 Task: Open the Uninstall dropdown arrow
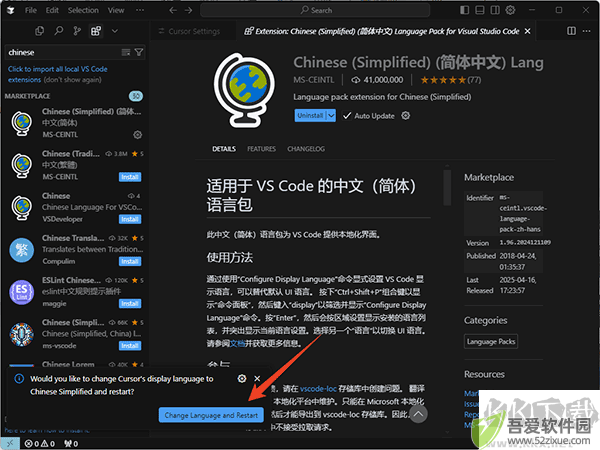[331, 116]
